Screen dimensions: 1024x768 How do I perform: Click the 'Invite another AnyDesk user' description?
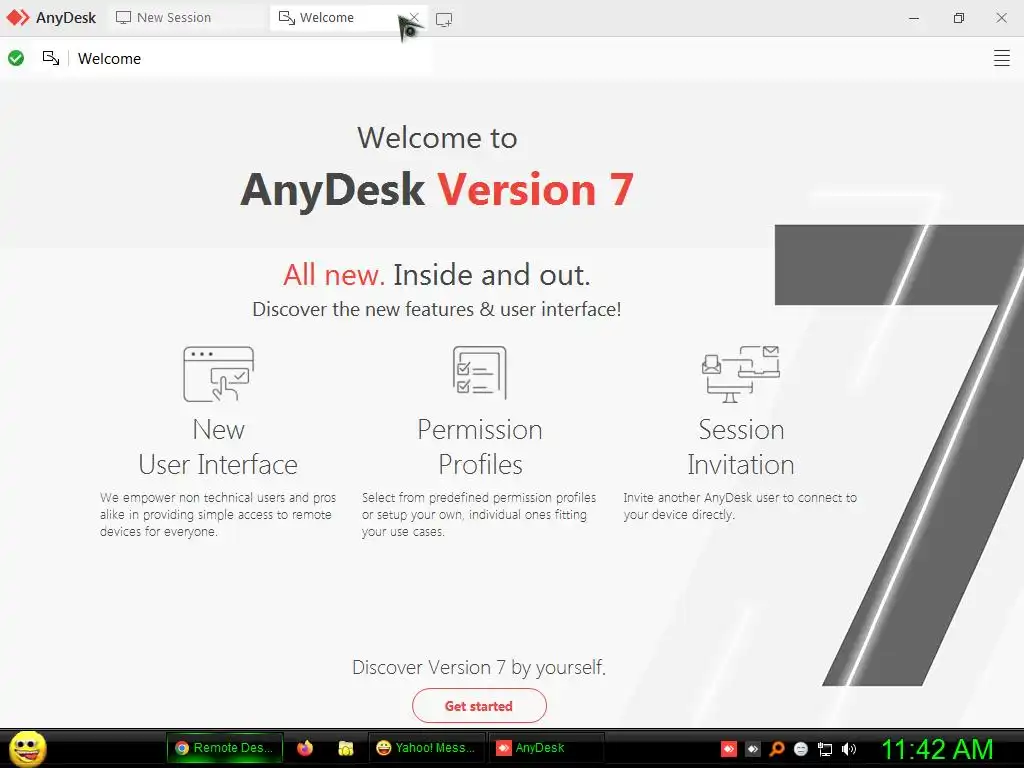[740, 506]
